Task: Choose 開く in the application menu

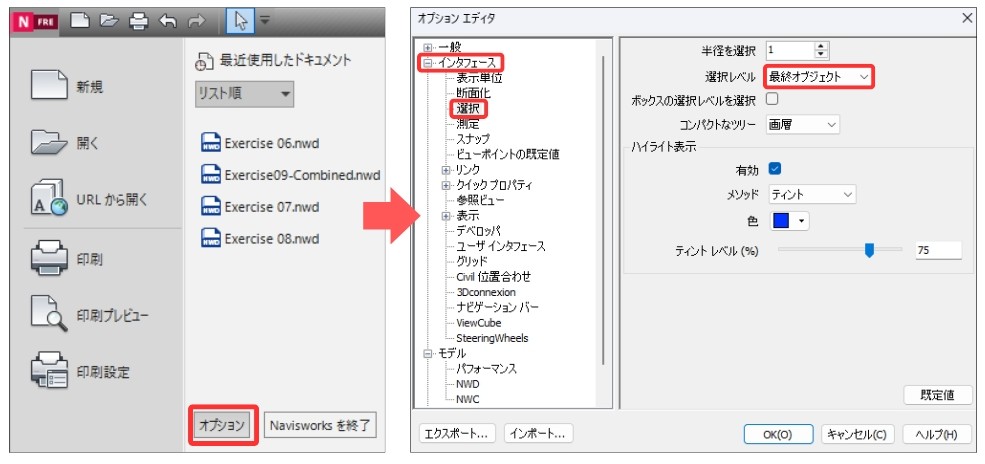Action: [x=64, y=143]
